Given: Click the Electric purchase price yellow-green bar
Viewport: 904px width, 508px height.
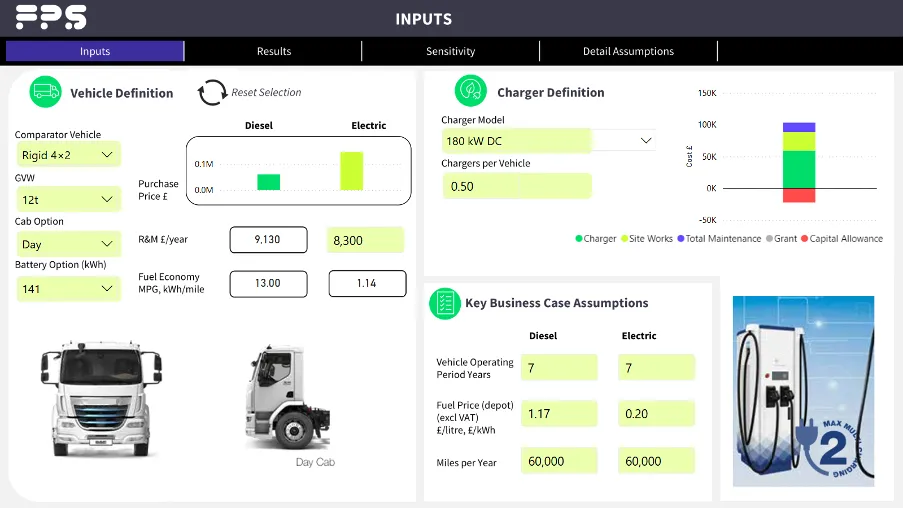Looking at the screenshot, I should coord(352,171).
